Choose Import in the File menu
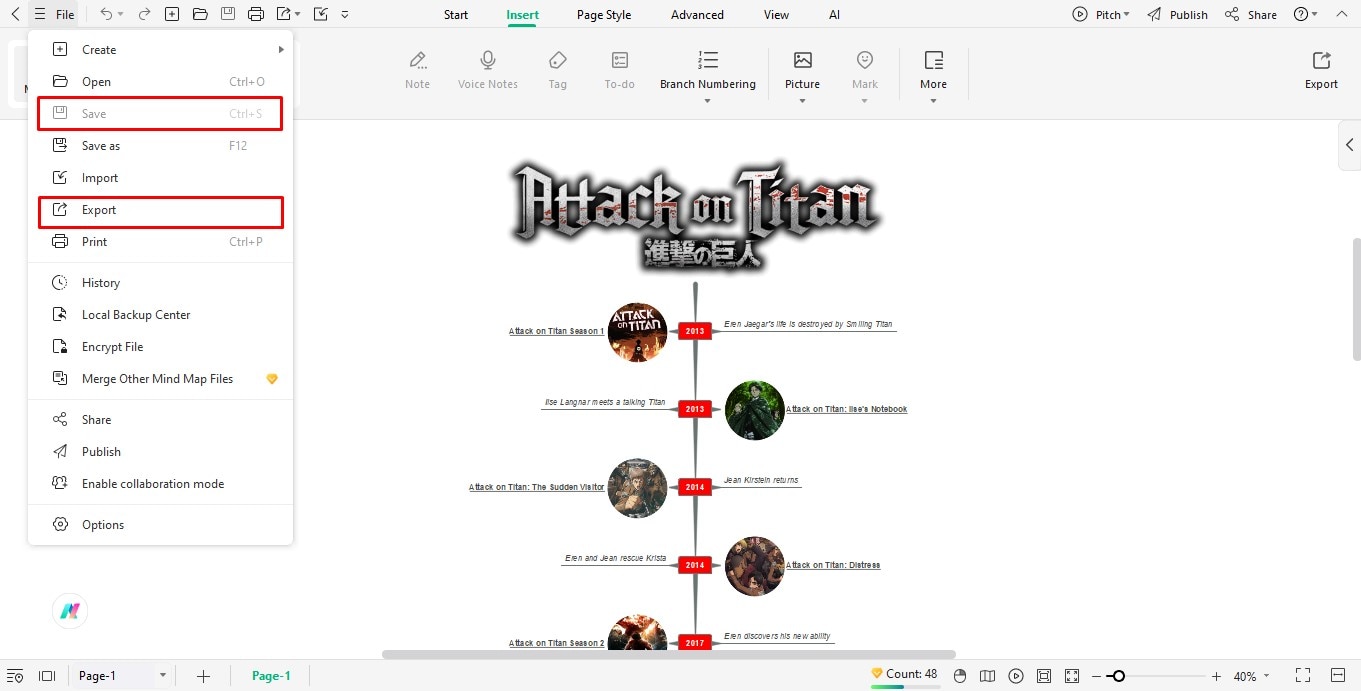The width and height of the screenshot is (1361, 691). pyautogui.click(x=160, y=178)
